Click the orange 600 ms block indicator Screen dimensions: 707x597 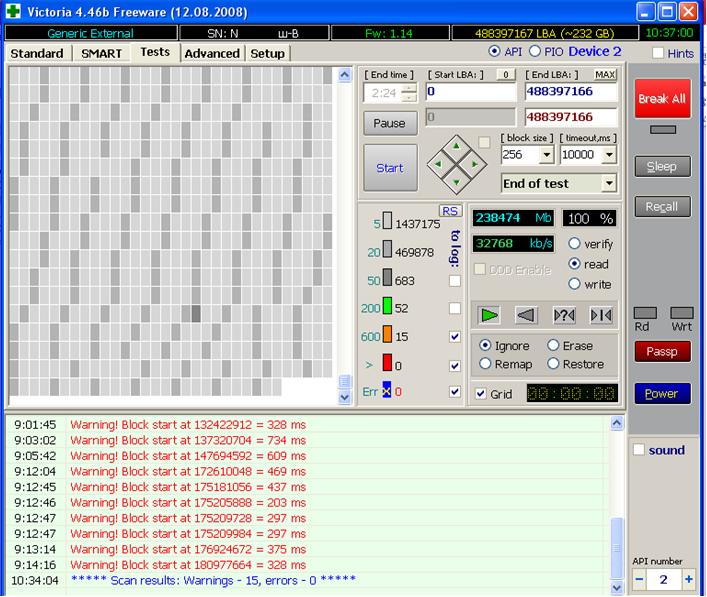click(x=387, y=334)
